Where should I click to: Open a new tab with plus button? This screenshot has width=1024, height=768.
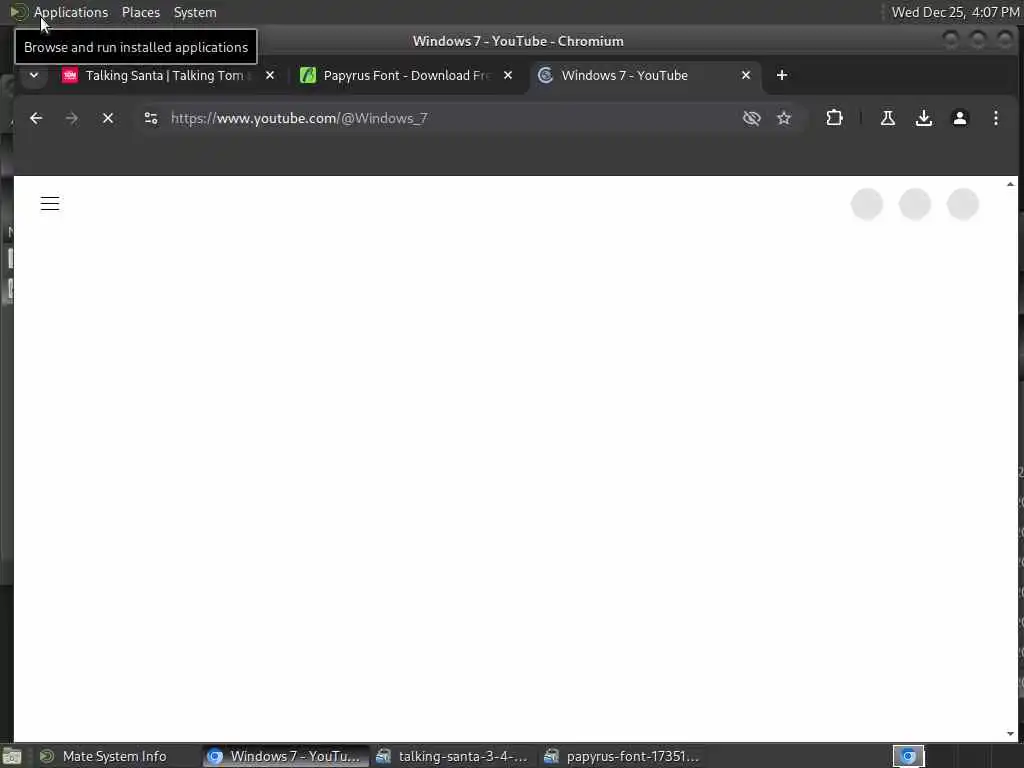[782, 75]
